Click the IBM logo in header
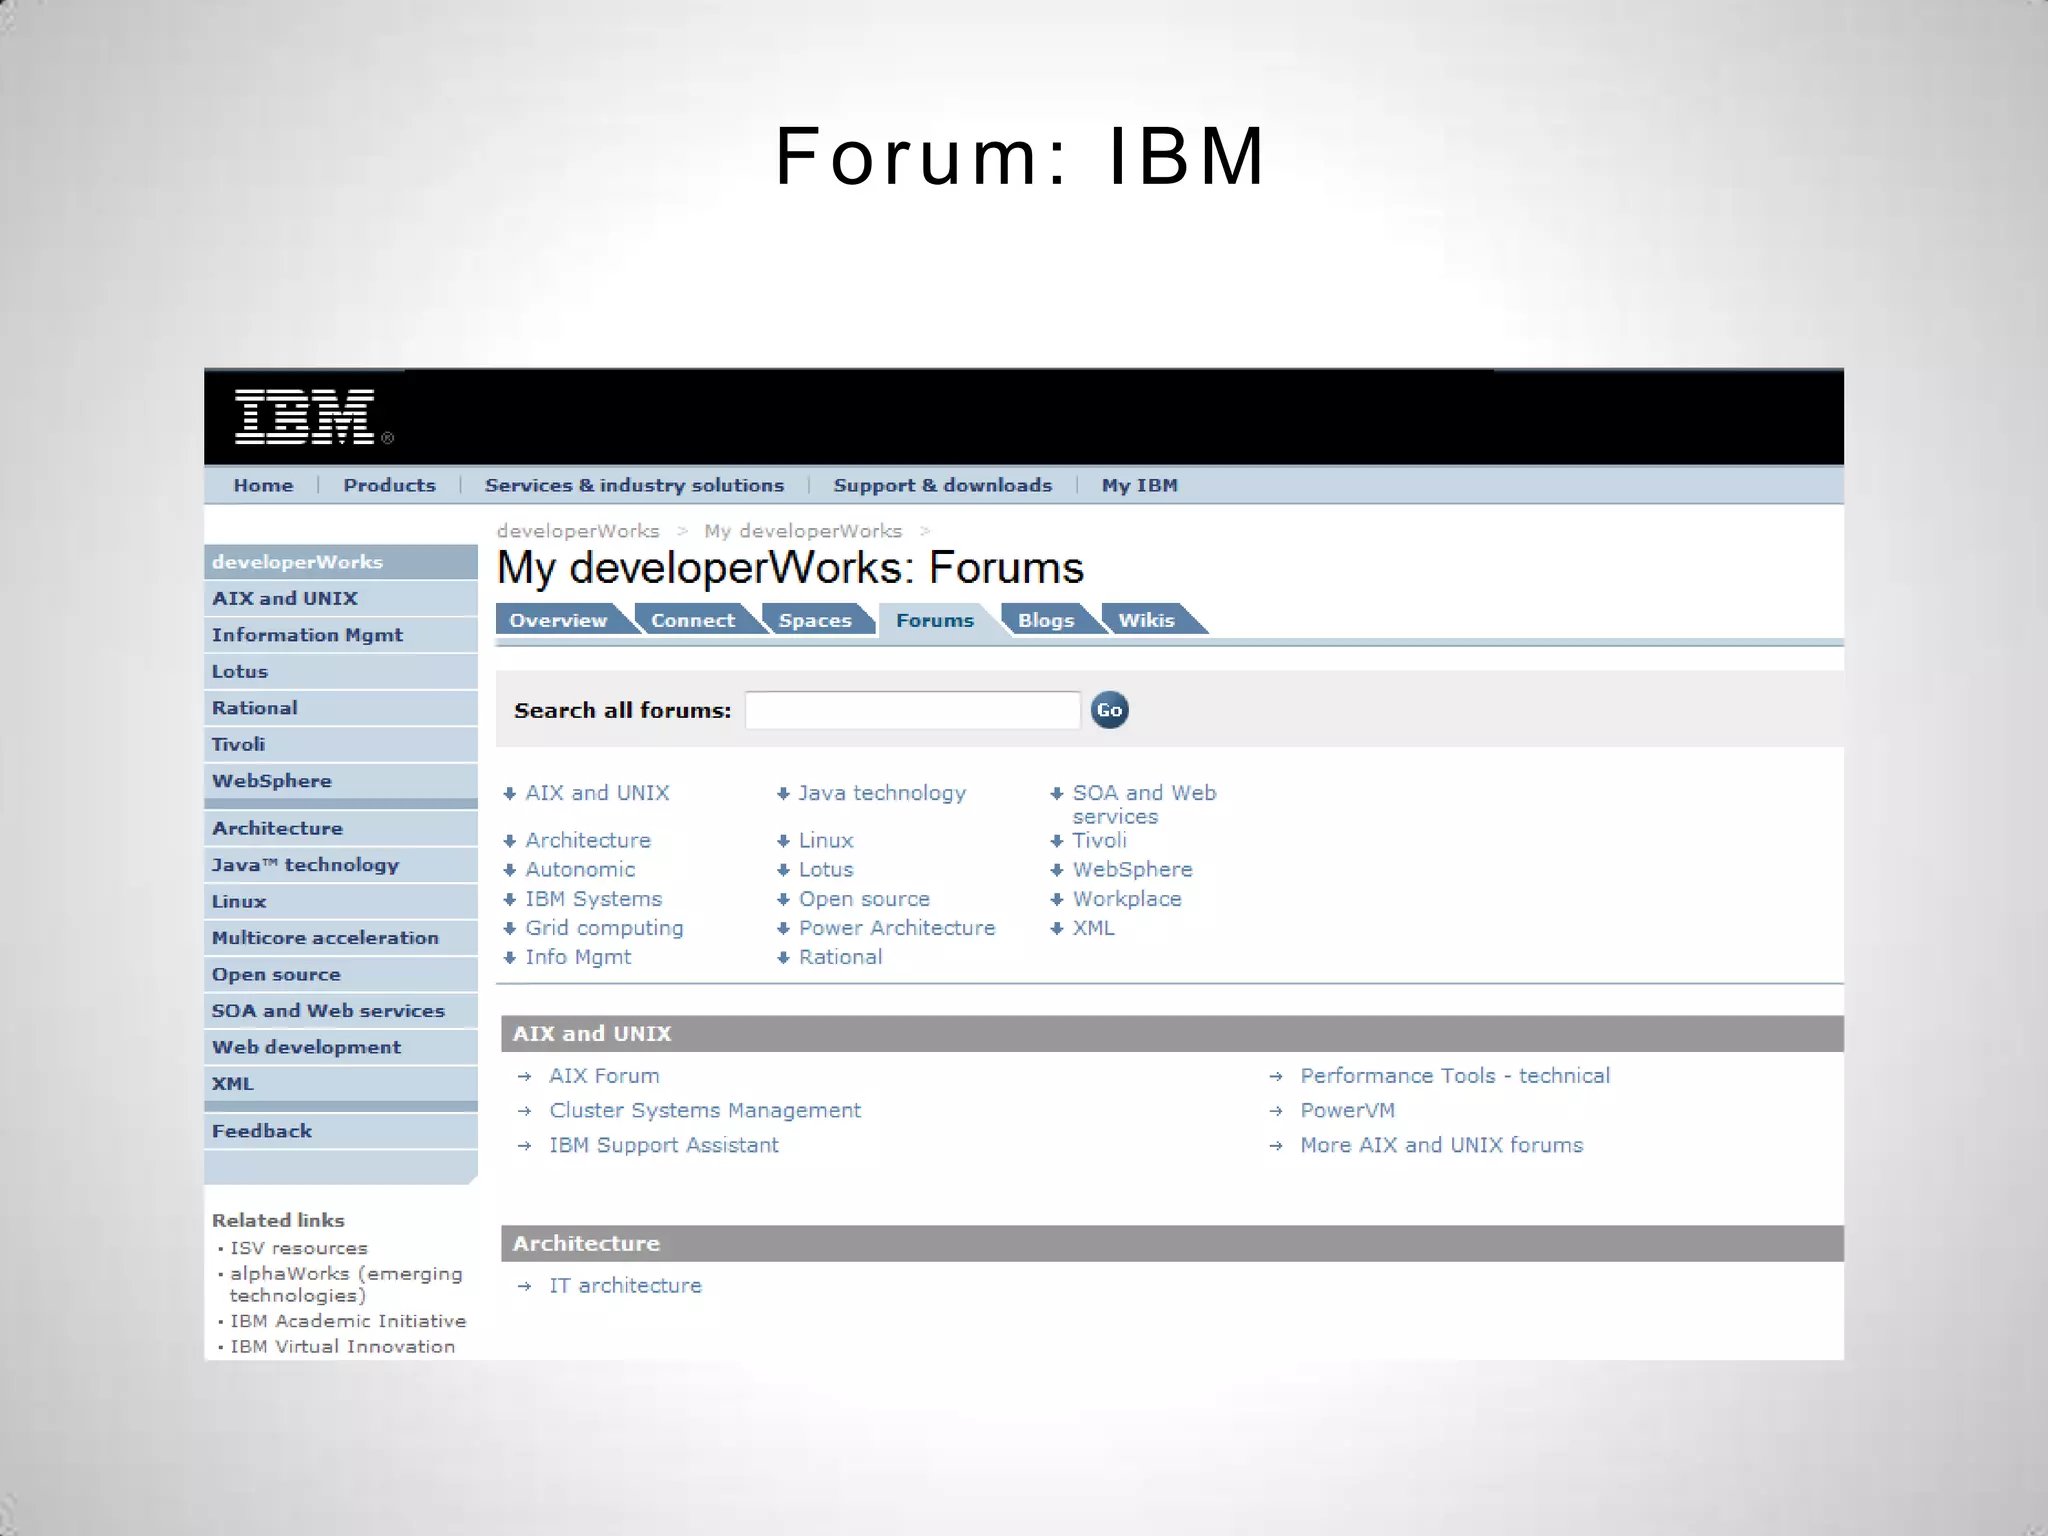This screenshot has height=1536, width=2048. click(x=305, y=417)
